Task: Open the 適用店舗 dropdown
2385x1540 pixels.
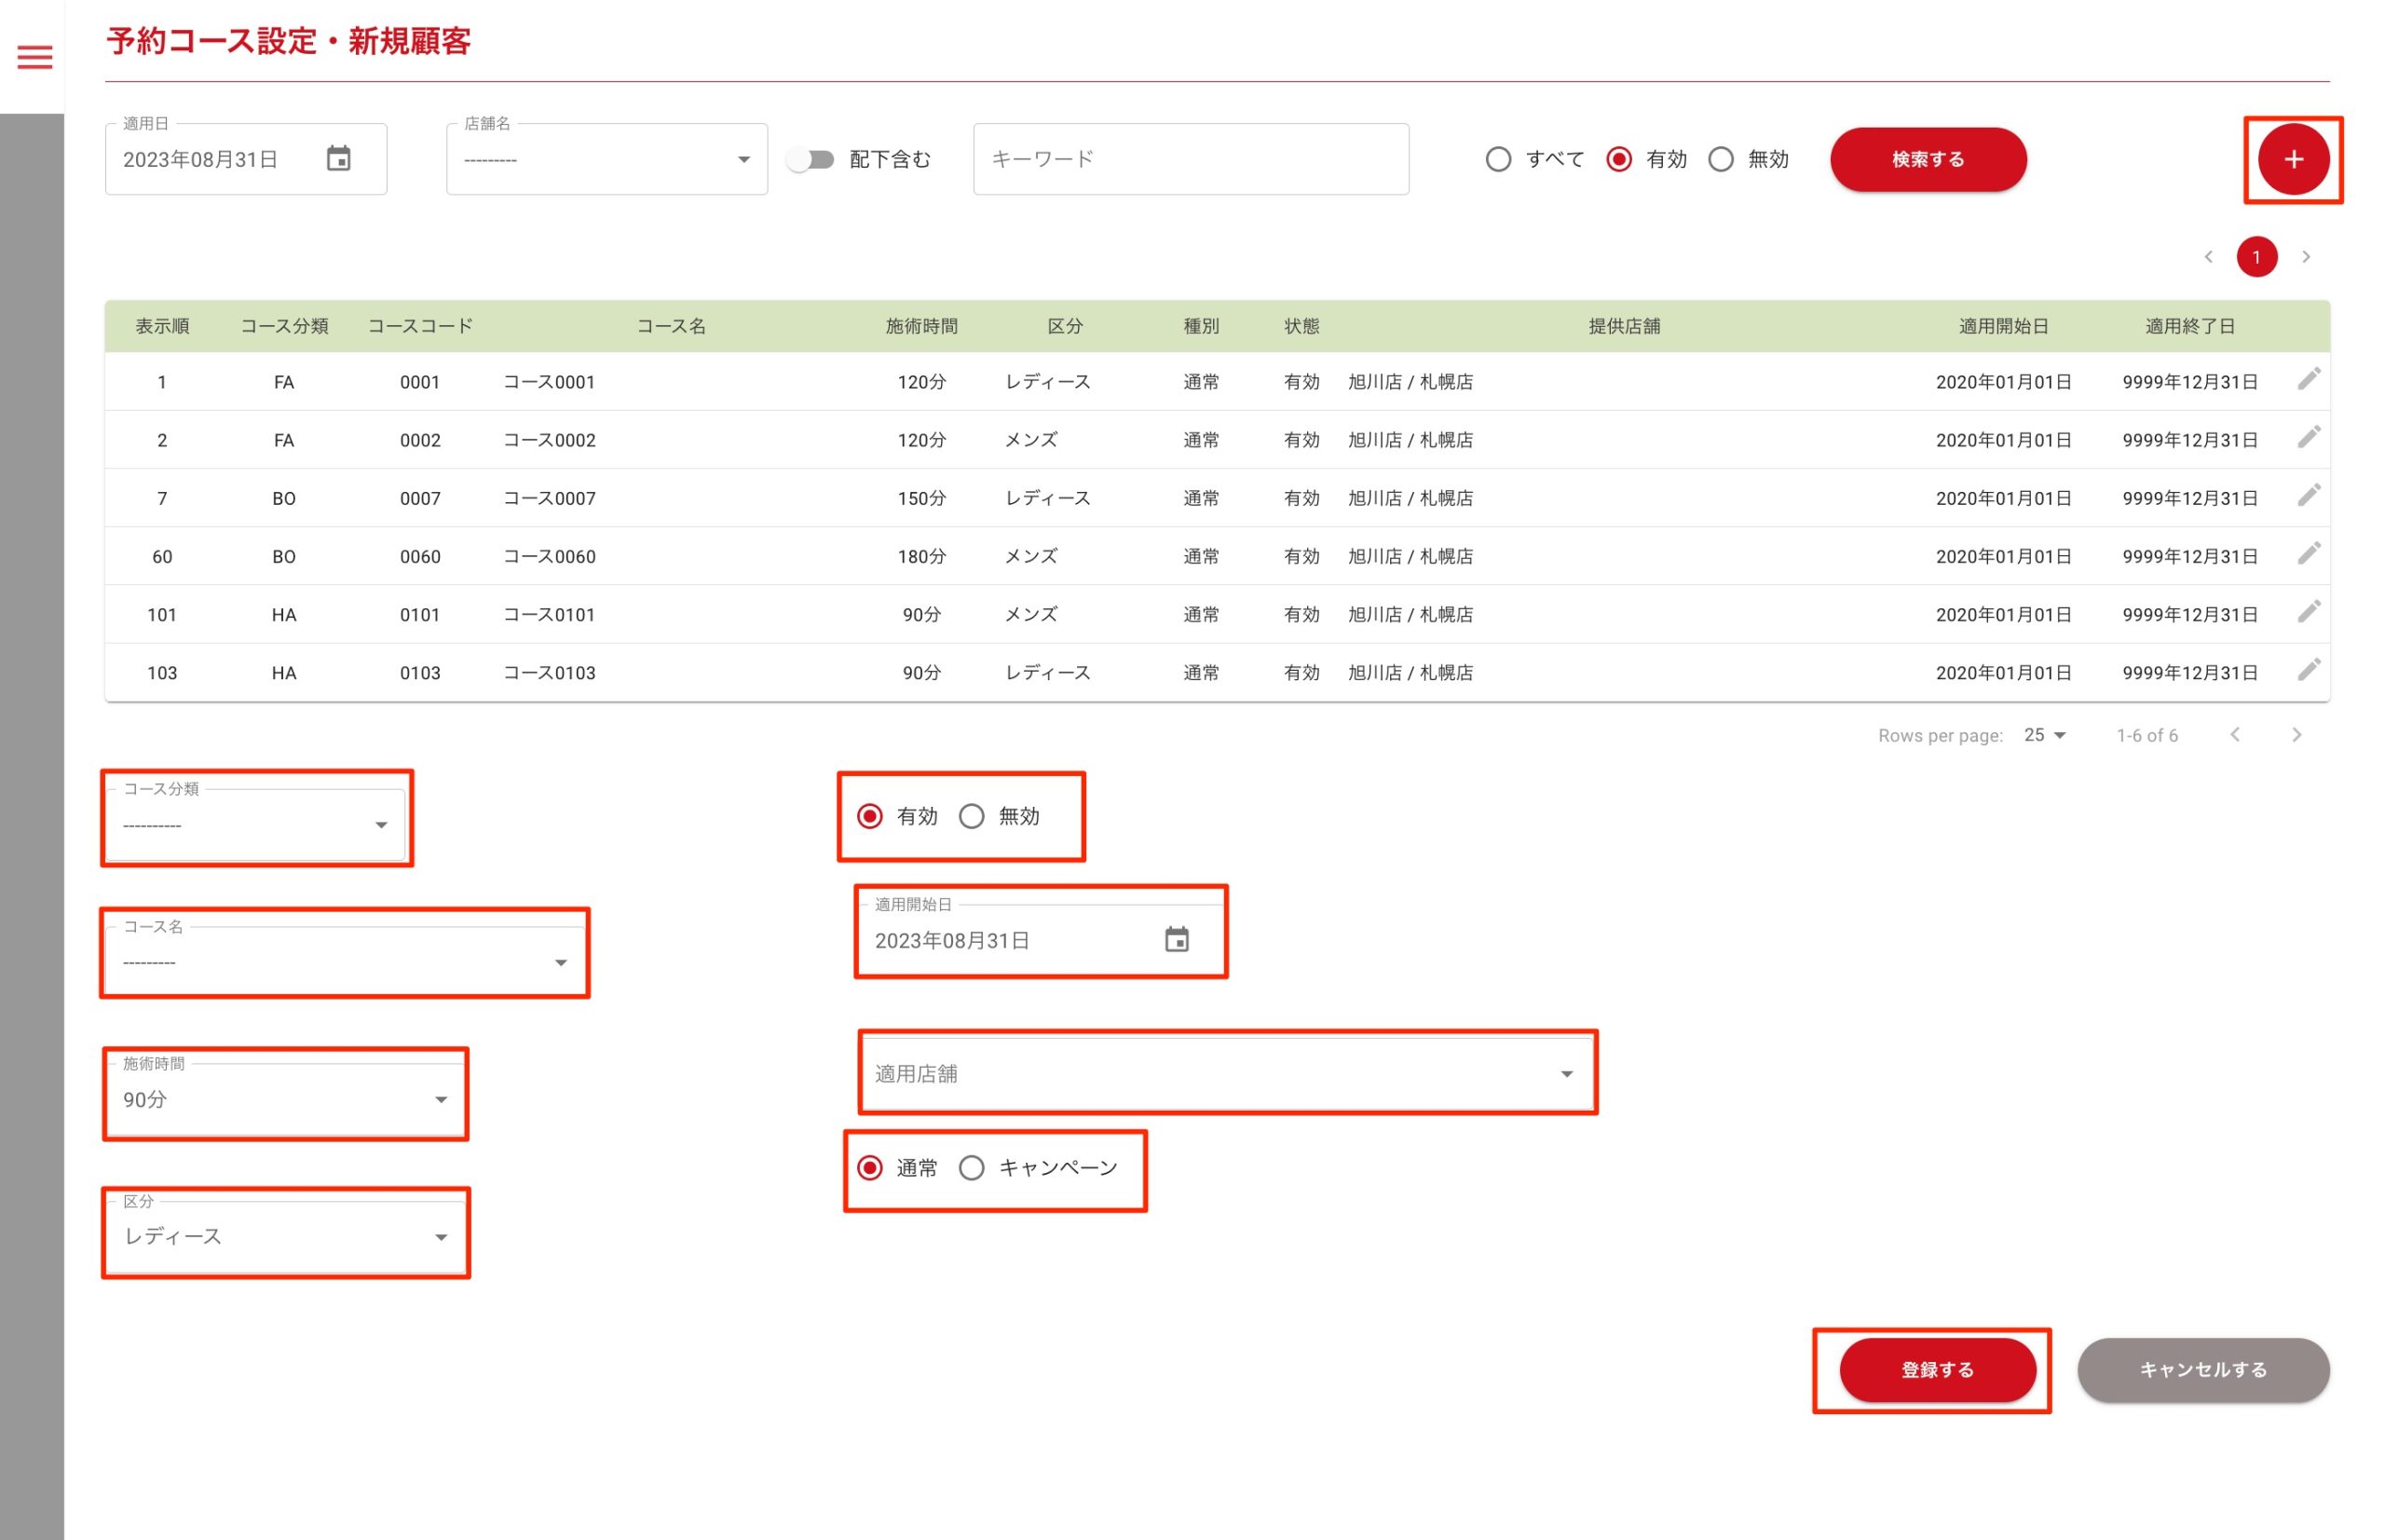Action: [1225, 1074]
